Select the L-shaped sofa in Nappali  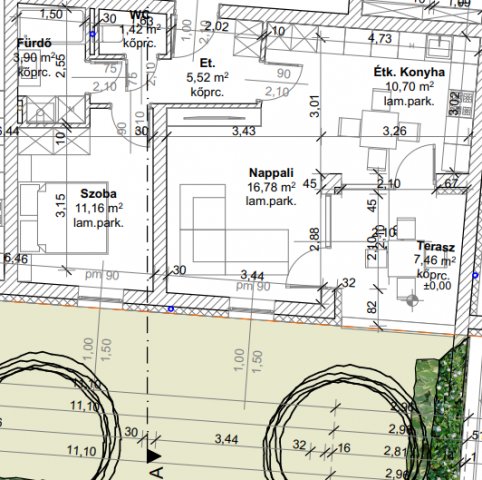(234, 229)
